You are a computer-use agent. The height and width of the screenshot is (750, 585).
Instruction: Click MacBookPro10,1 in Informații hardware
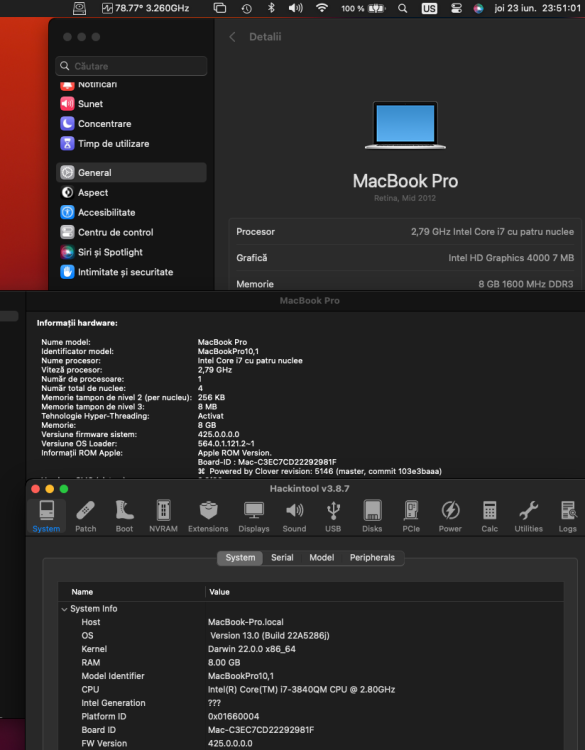point(228,352)
